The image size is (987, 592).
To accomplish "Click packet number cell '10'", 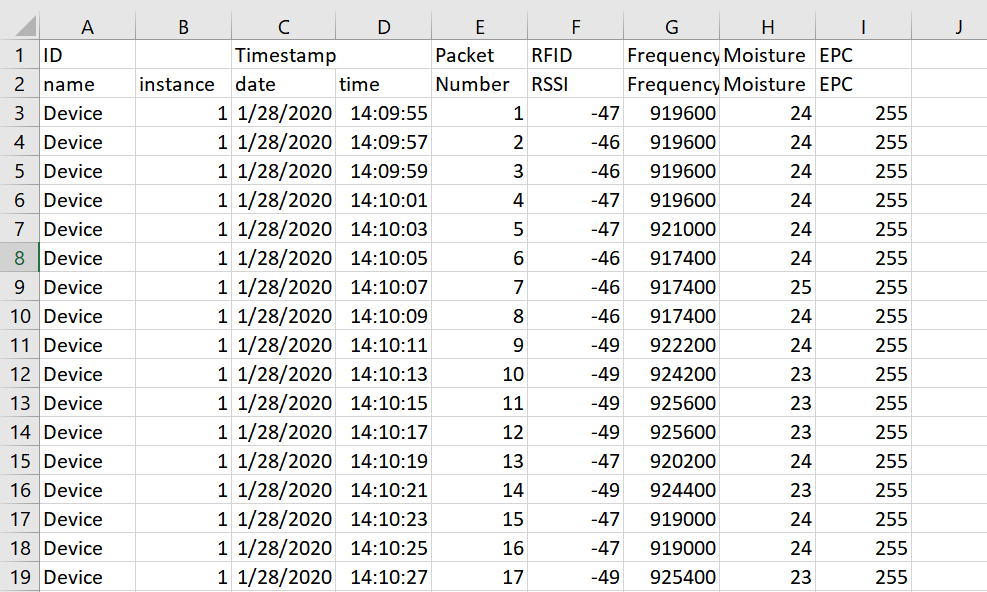I will click(x=480, y=373).
